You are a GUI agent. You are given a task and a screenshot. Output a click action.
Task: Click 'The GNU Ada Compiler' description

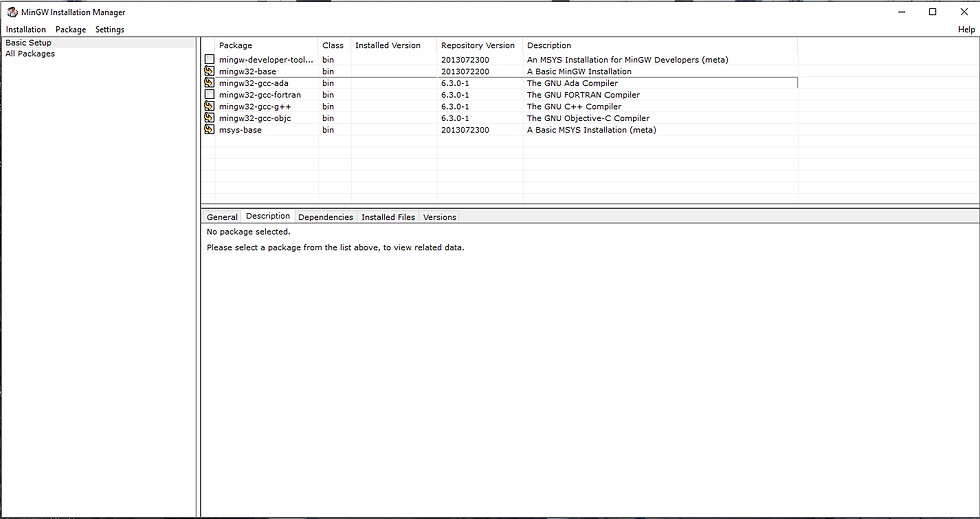point(572,83)
